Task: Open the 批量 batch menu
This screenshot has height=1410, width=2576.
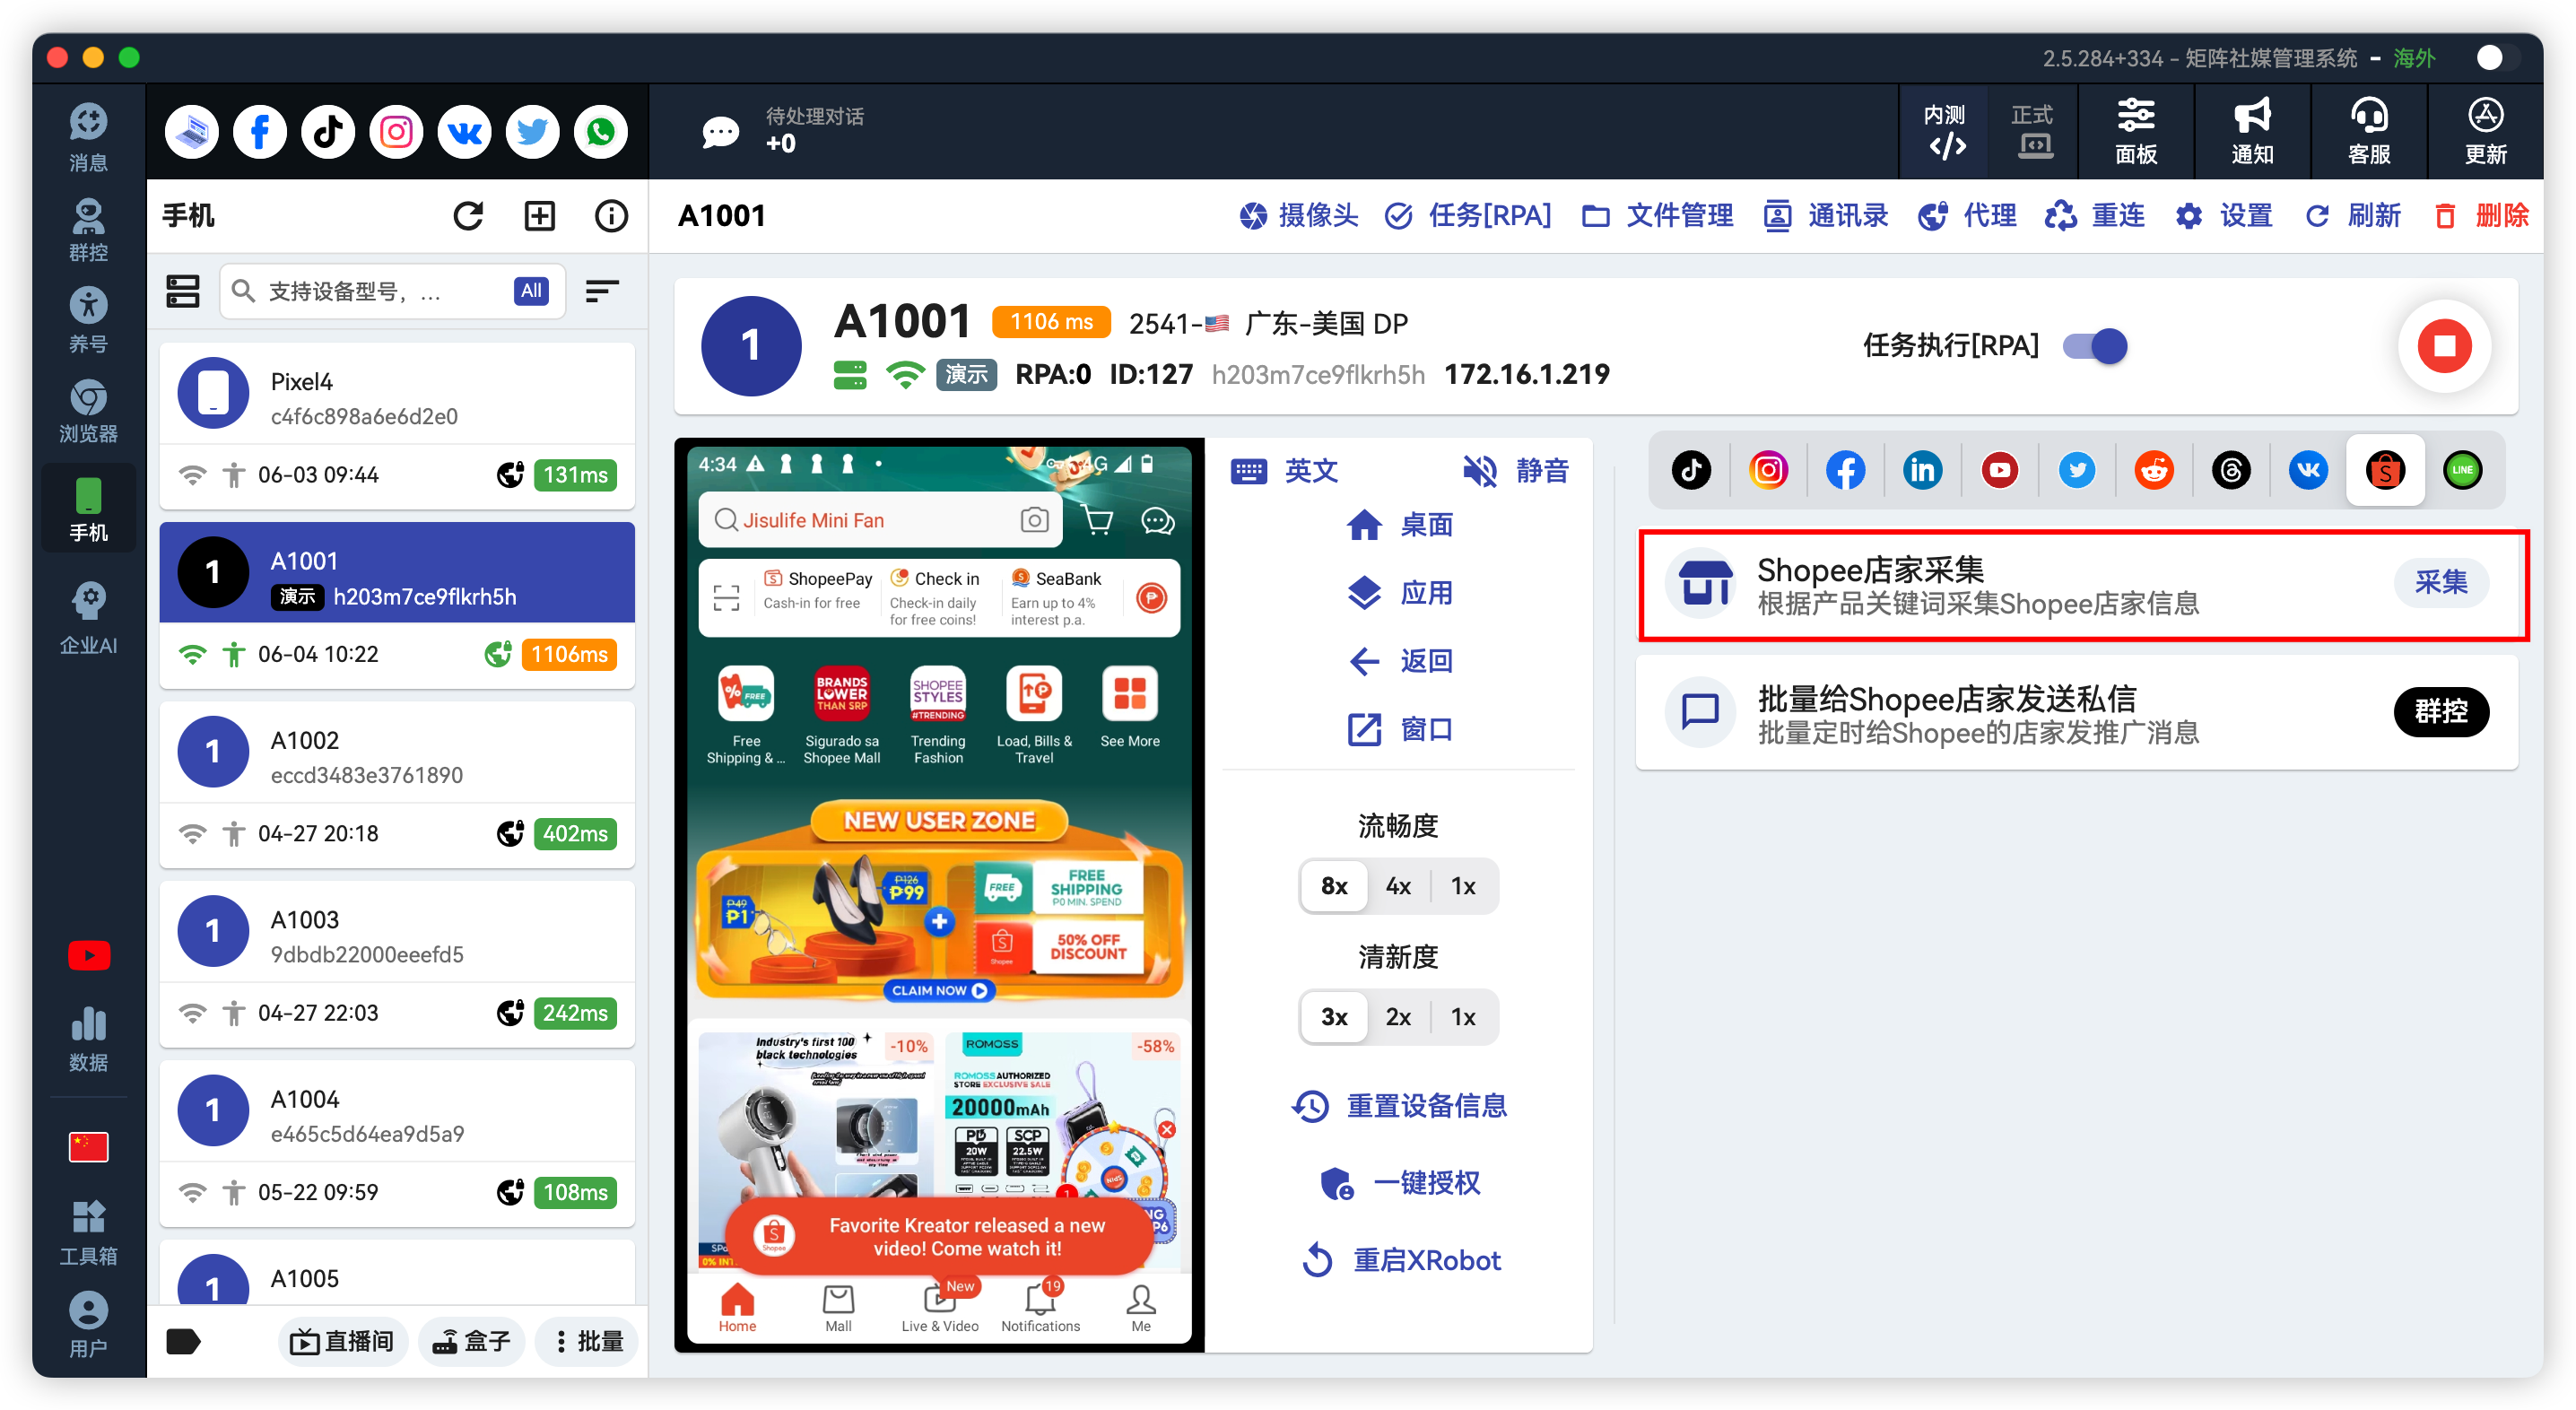Action: point(588,1341)
